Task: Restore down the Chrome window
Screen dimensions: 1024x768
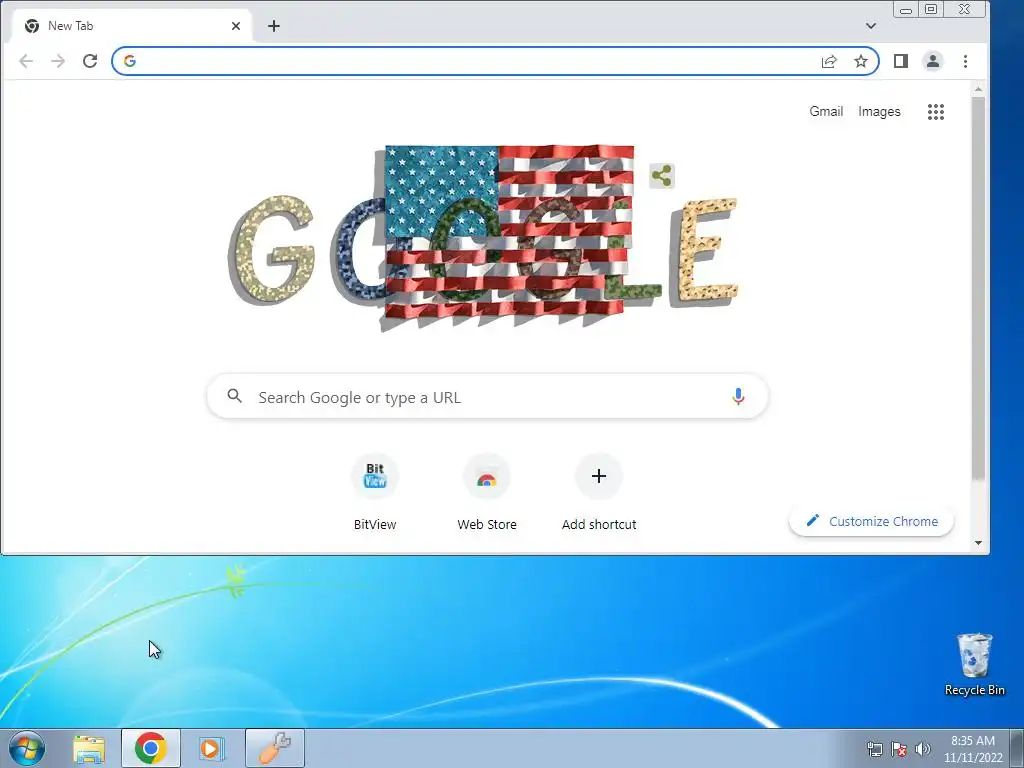Action: tap(931, 9)
